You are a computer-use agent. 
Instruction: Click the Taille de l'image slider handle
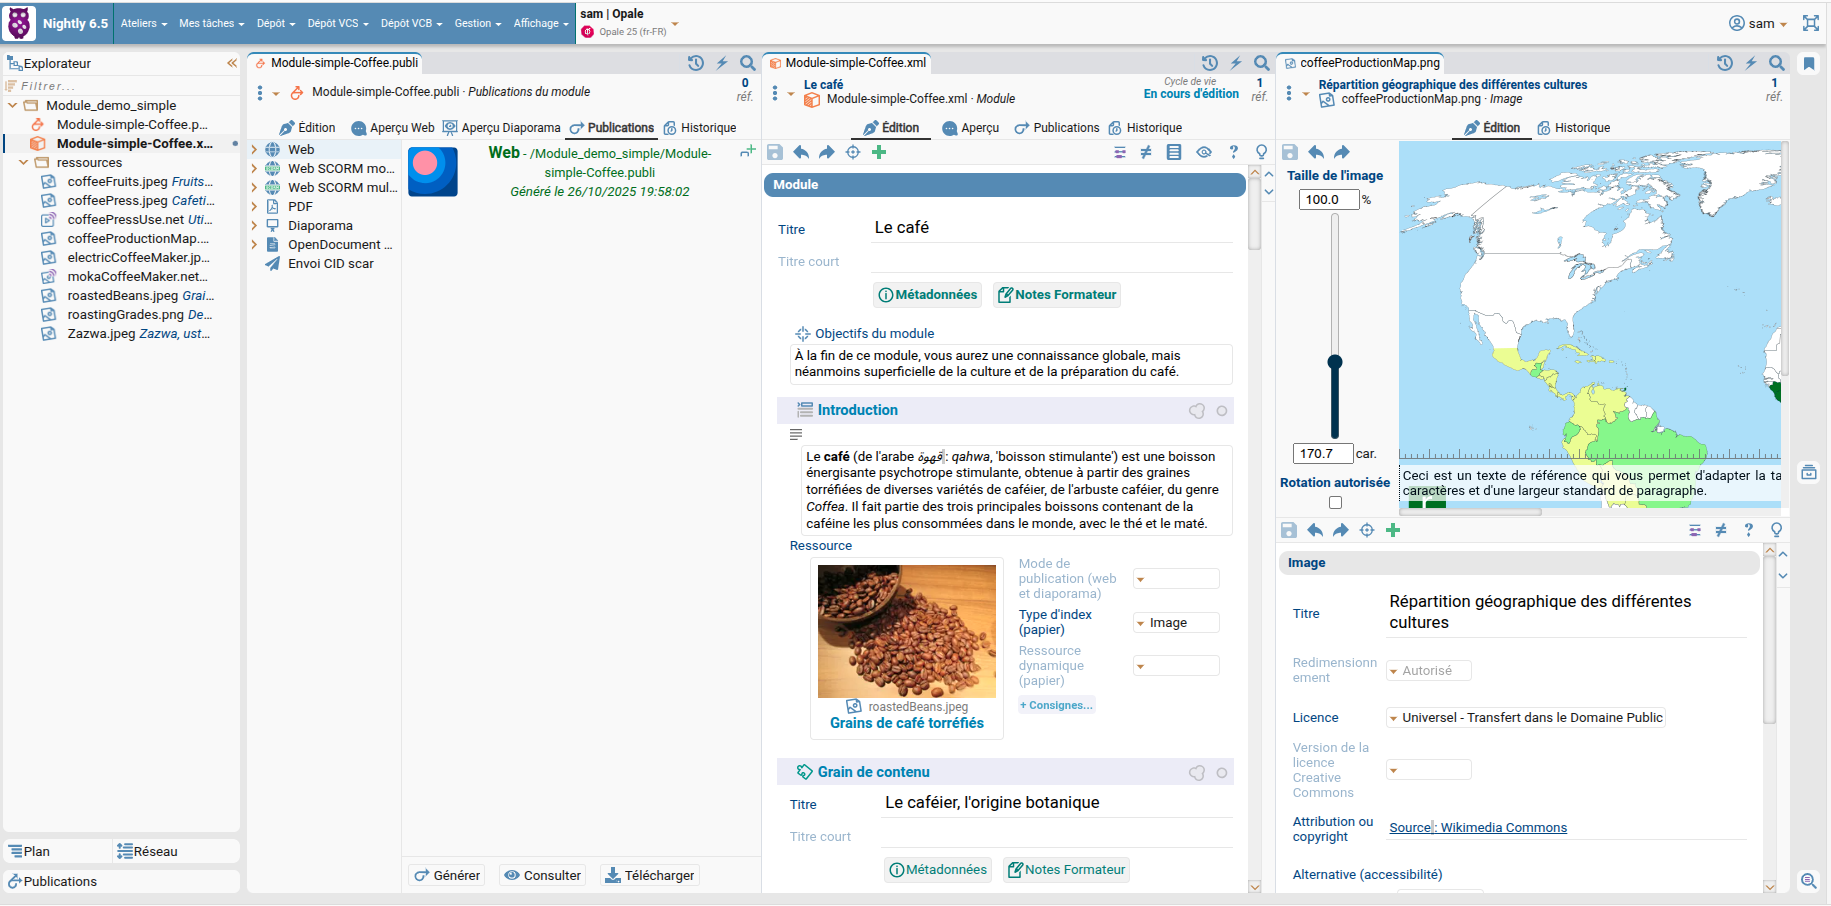pos(1335,362)
